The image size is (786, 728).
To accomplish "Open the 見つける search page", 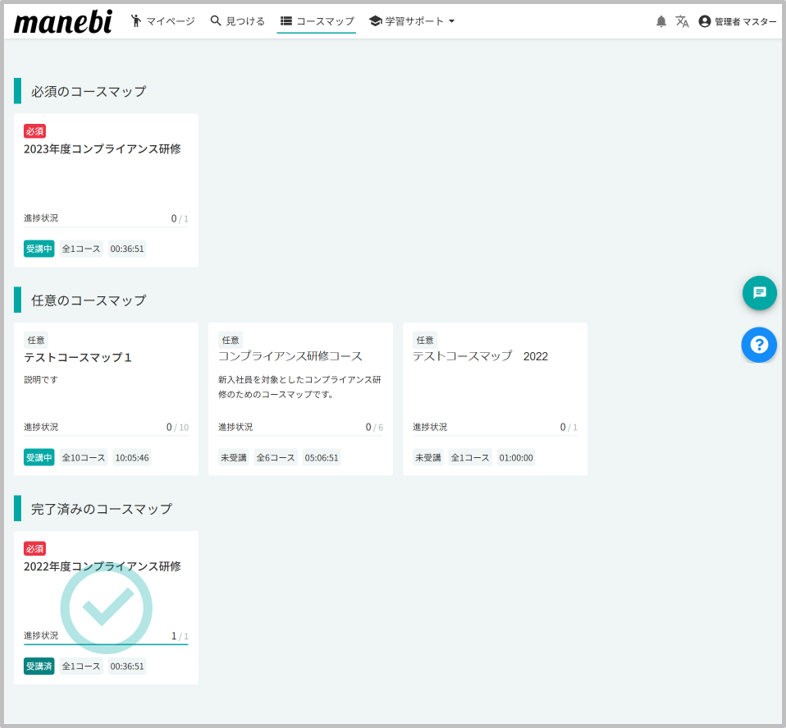I will pos(237,21).
